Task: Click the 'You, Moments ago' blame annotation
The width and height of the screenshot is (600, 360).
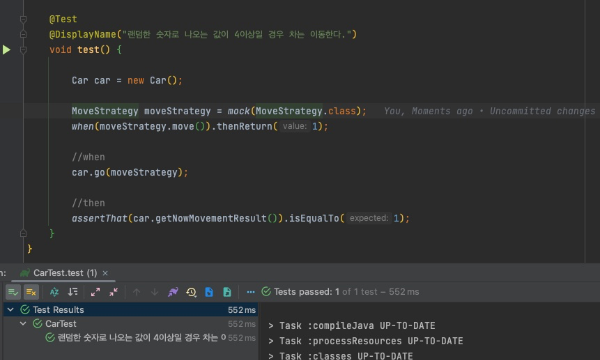Action: click(x=428, y=111)
